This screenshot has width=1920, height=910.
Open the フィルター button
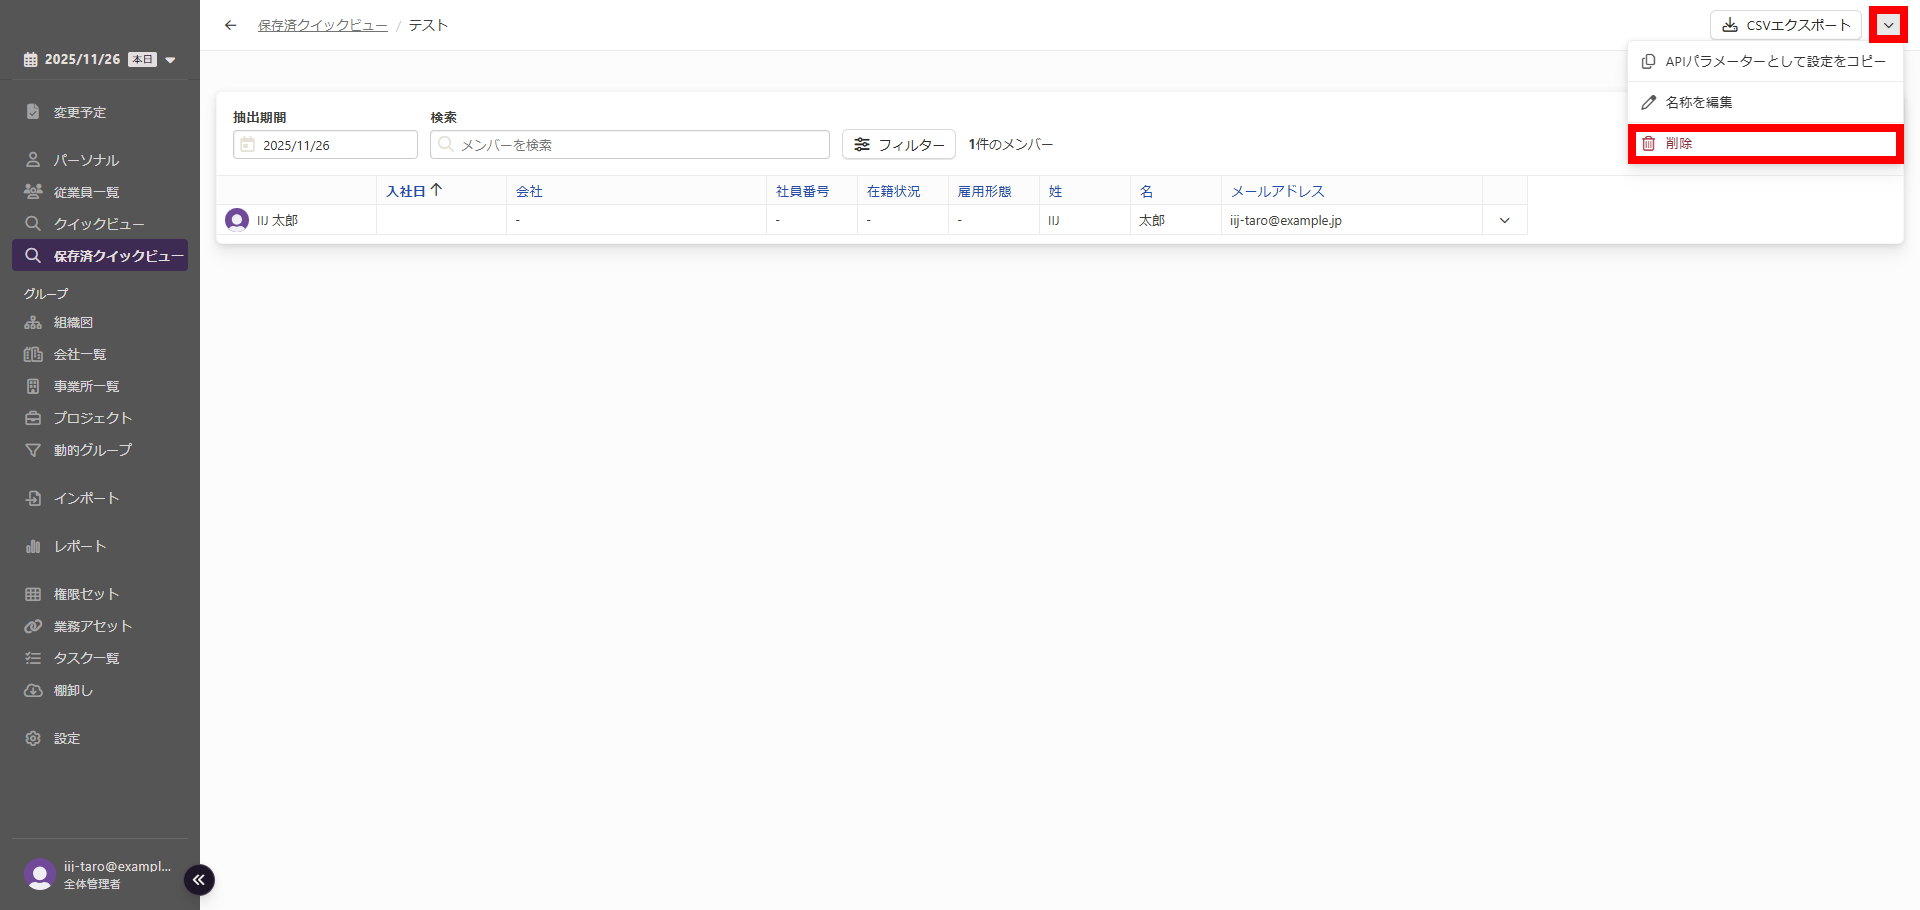898,145
